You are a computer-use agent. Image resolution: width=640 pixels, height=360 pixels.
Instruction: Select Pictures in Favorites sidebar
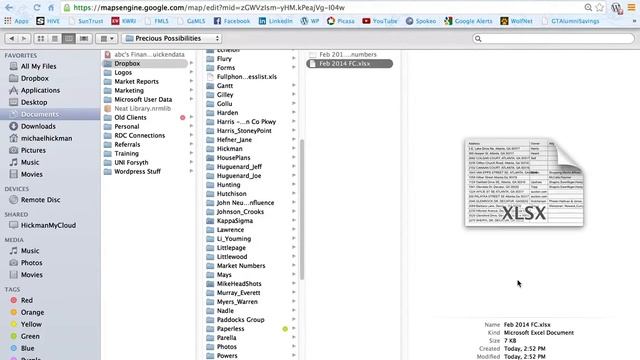[x=33, y=150]
